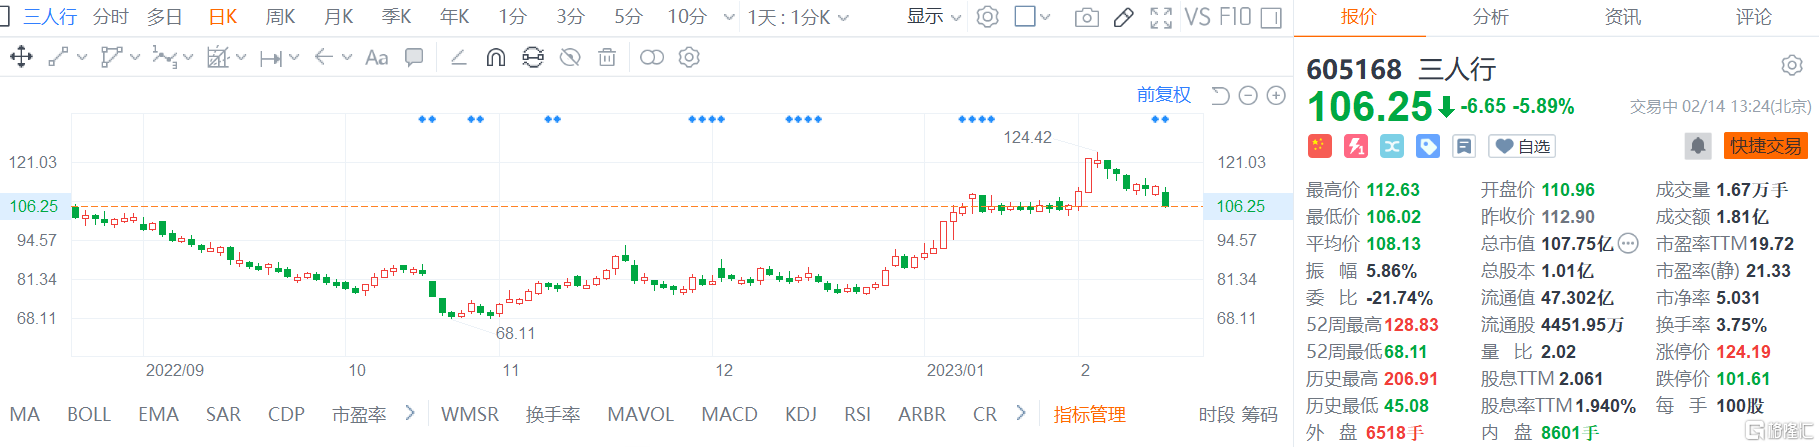
Task: Take a chart screenshot with camera icon
Action: (x=1086, y=18)
